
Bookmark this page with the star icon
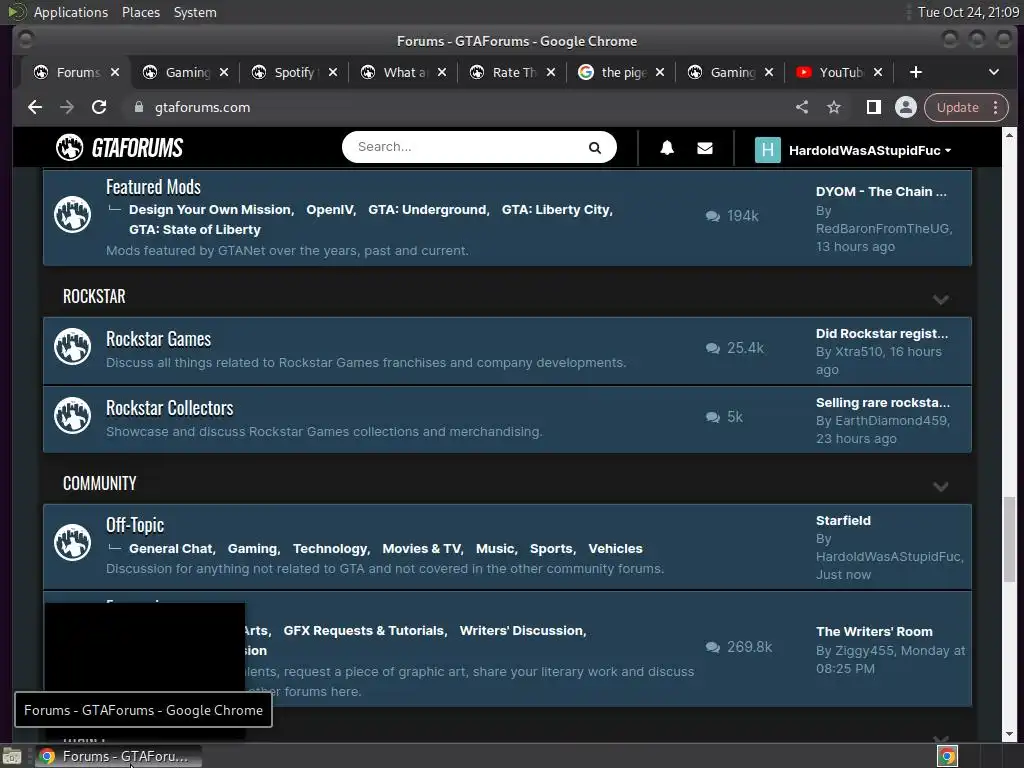pyautogui.click(x=834, y=107)
